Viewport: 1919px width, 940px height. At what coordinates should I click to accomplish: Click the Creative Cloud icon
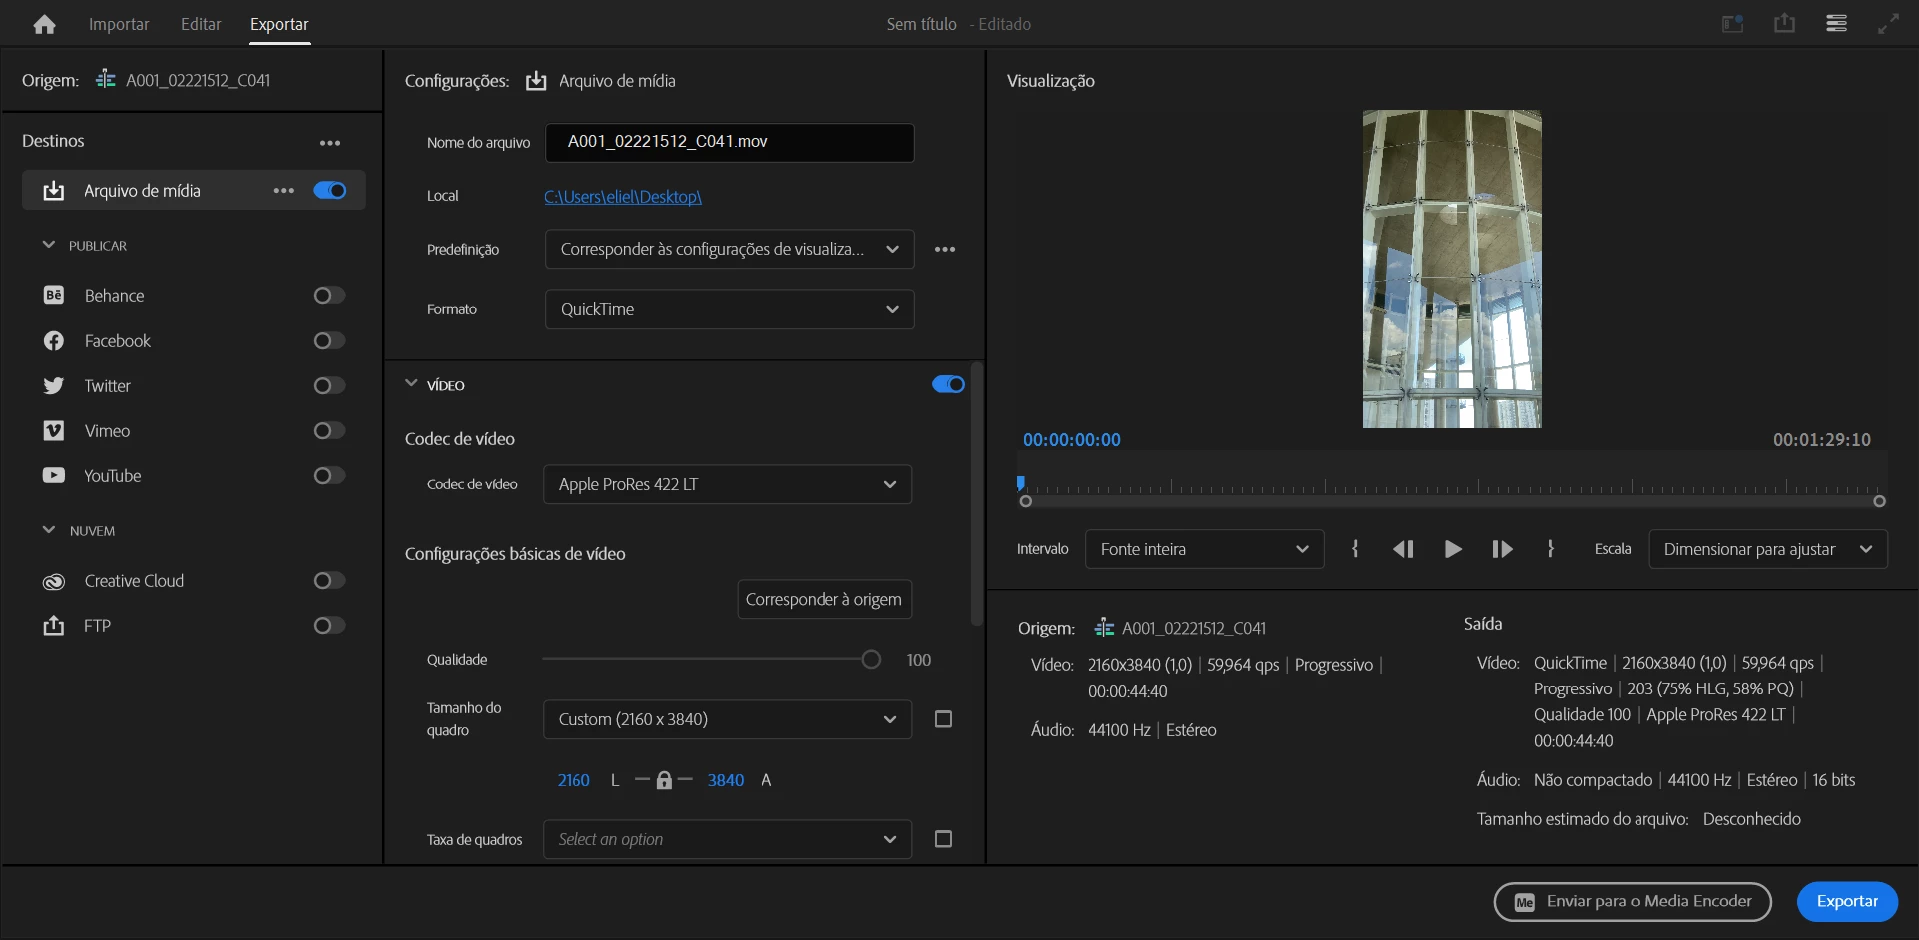pos(54,581)
